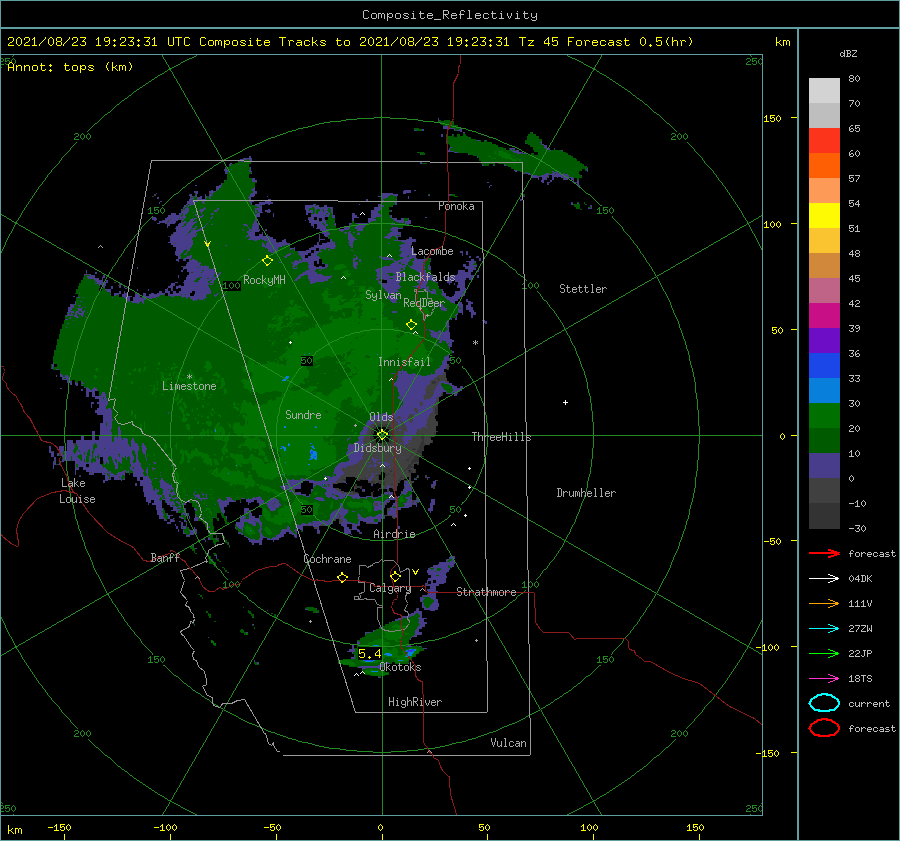Click the ThreeHills label
Image resolution: width=900 pixels, height=841 pixels.
(501, 437)
